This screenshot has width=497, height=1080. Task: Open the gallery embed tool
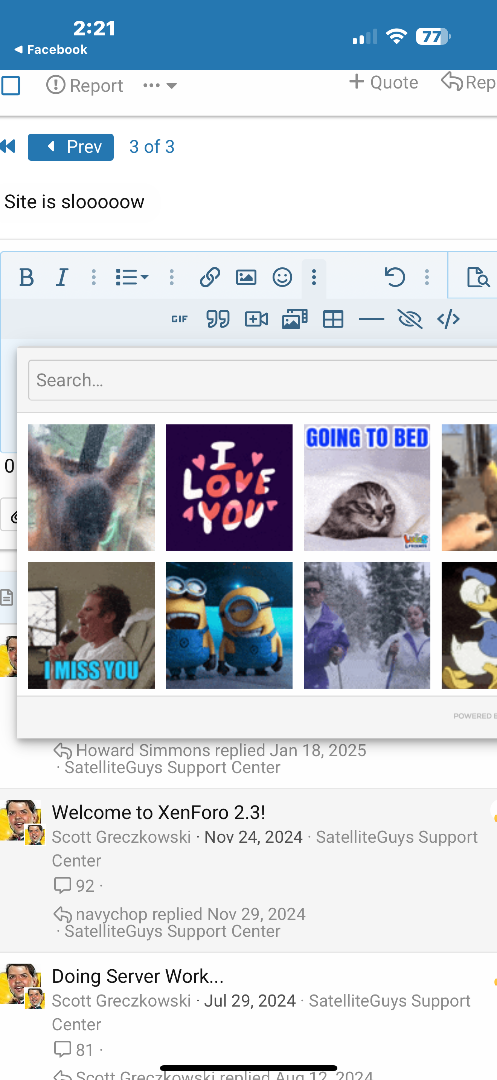(295, 319)
